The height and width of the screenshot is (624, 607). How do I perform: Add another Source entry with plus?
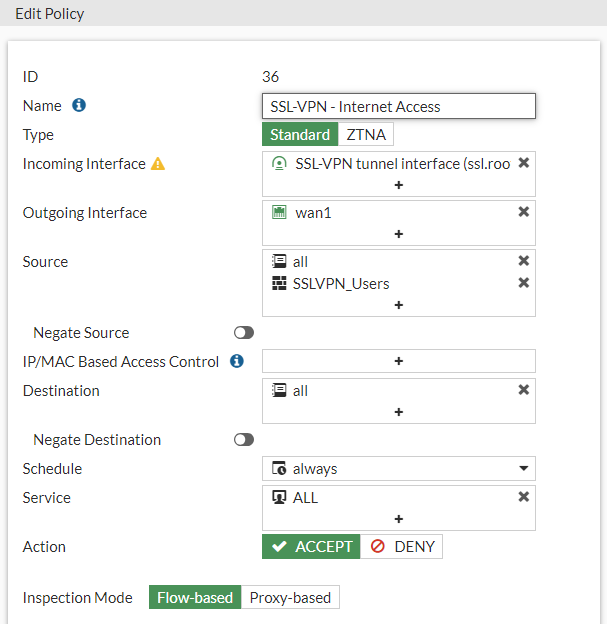pos(398,305)
